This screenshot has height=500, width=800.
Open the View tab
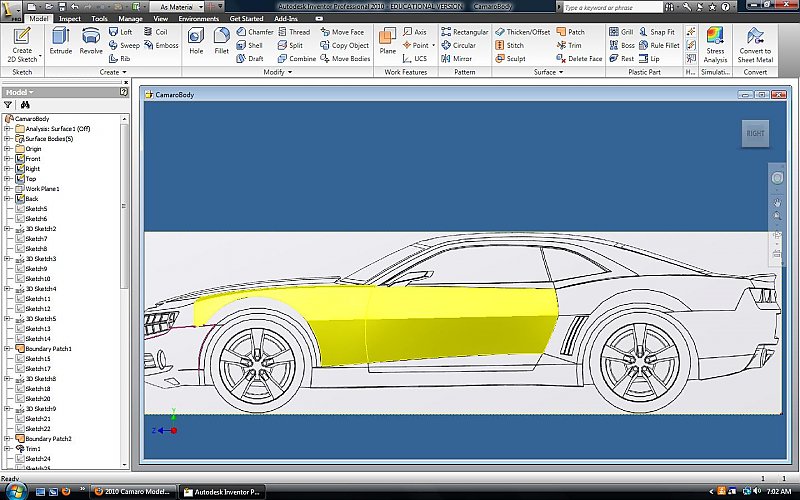pyautogui.click(x=161, y=18)
